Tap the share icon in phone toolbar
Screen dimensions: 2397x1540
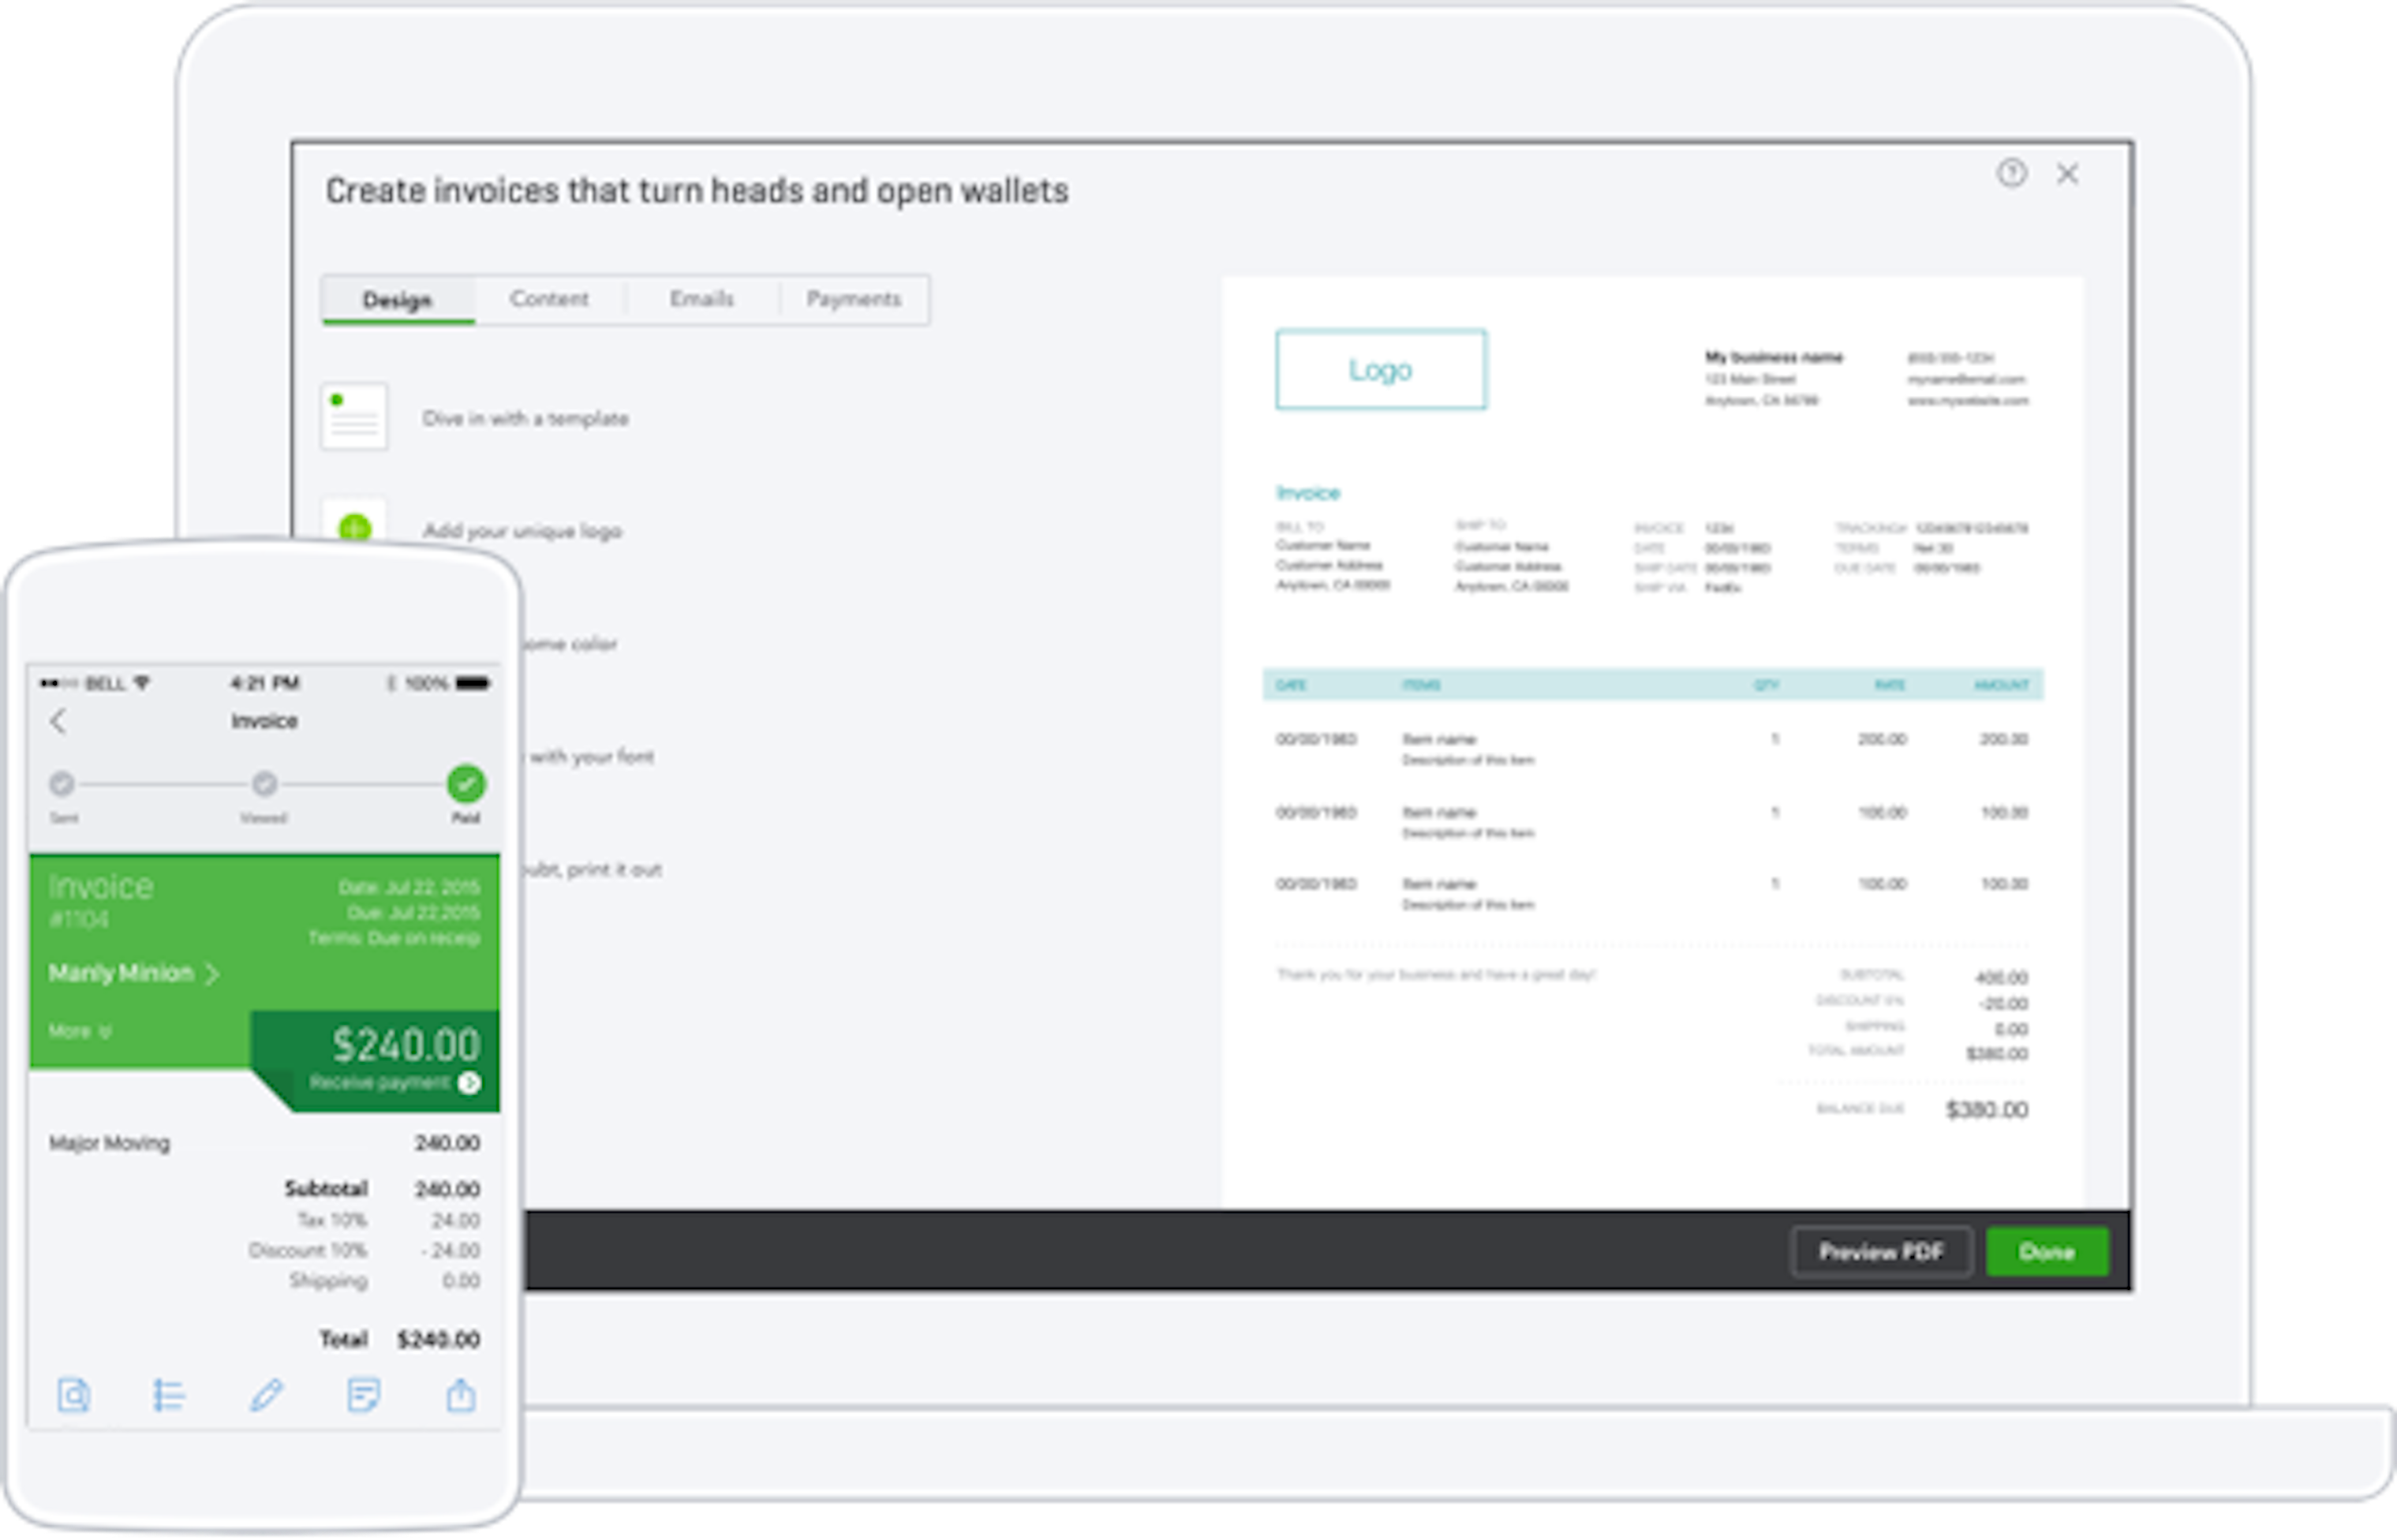coord(460,1394)
